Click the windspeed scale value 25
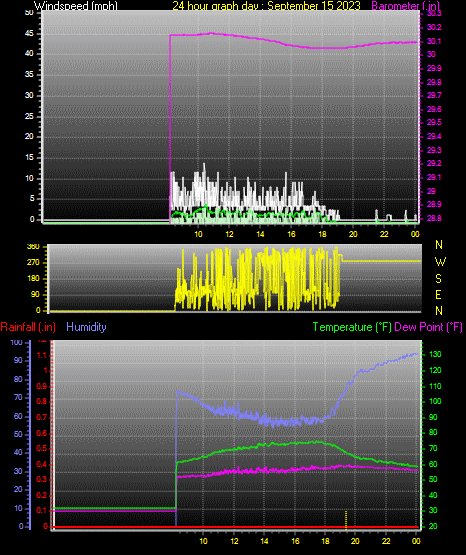 [x=29, y=116]
